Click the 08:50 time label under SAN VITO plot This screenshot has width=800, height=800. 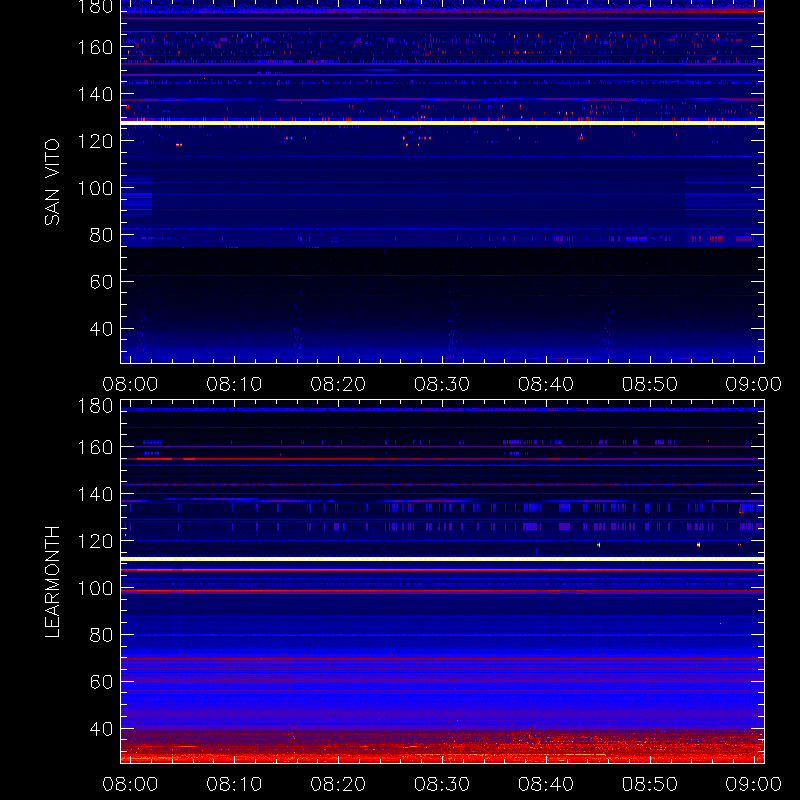pos(649,384)
